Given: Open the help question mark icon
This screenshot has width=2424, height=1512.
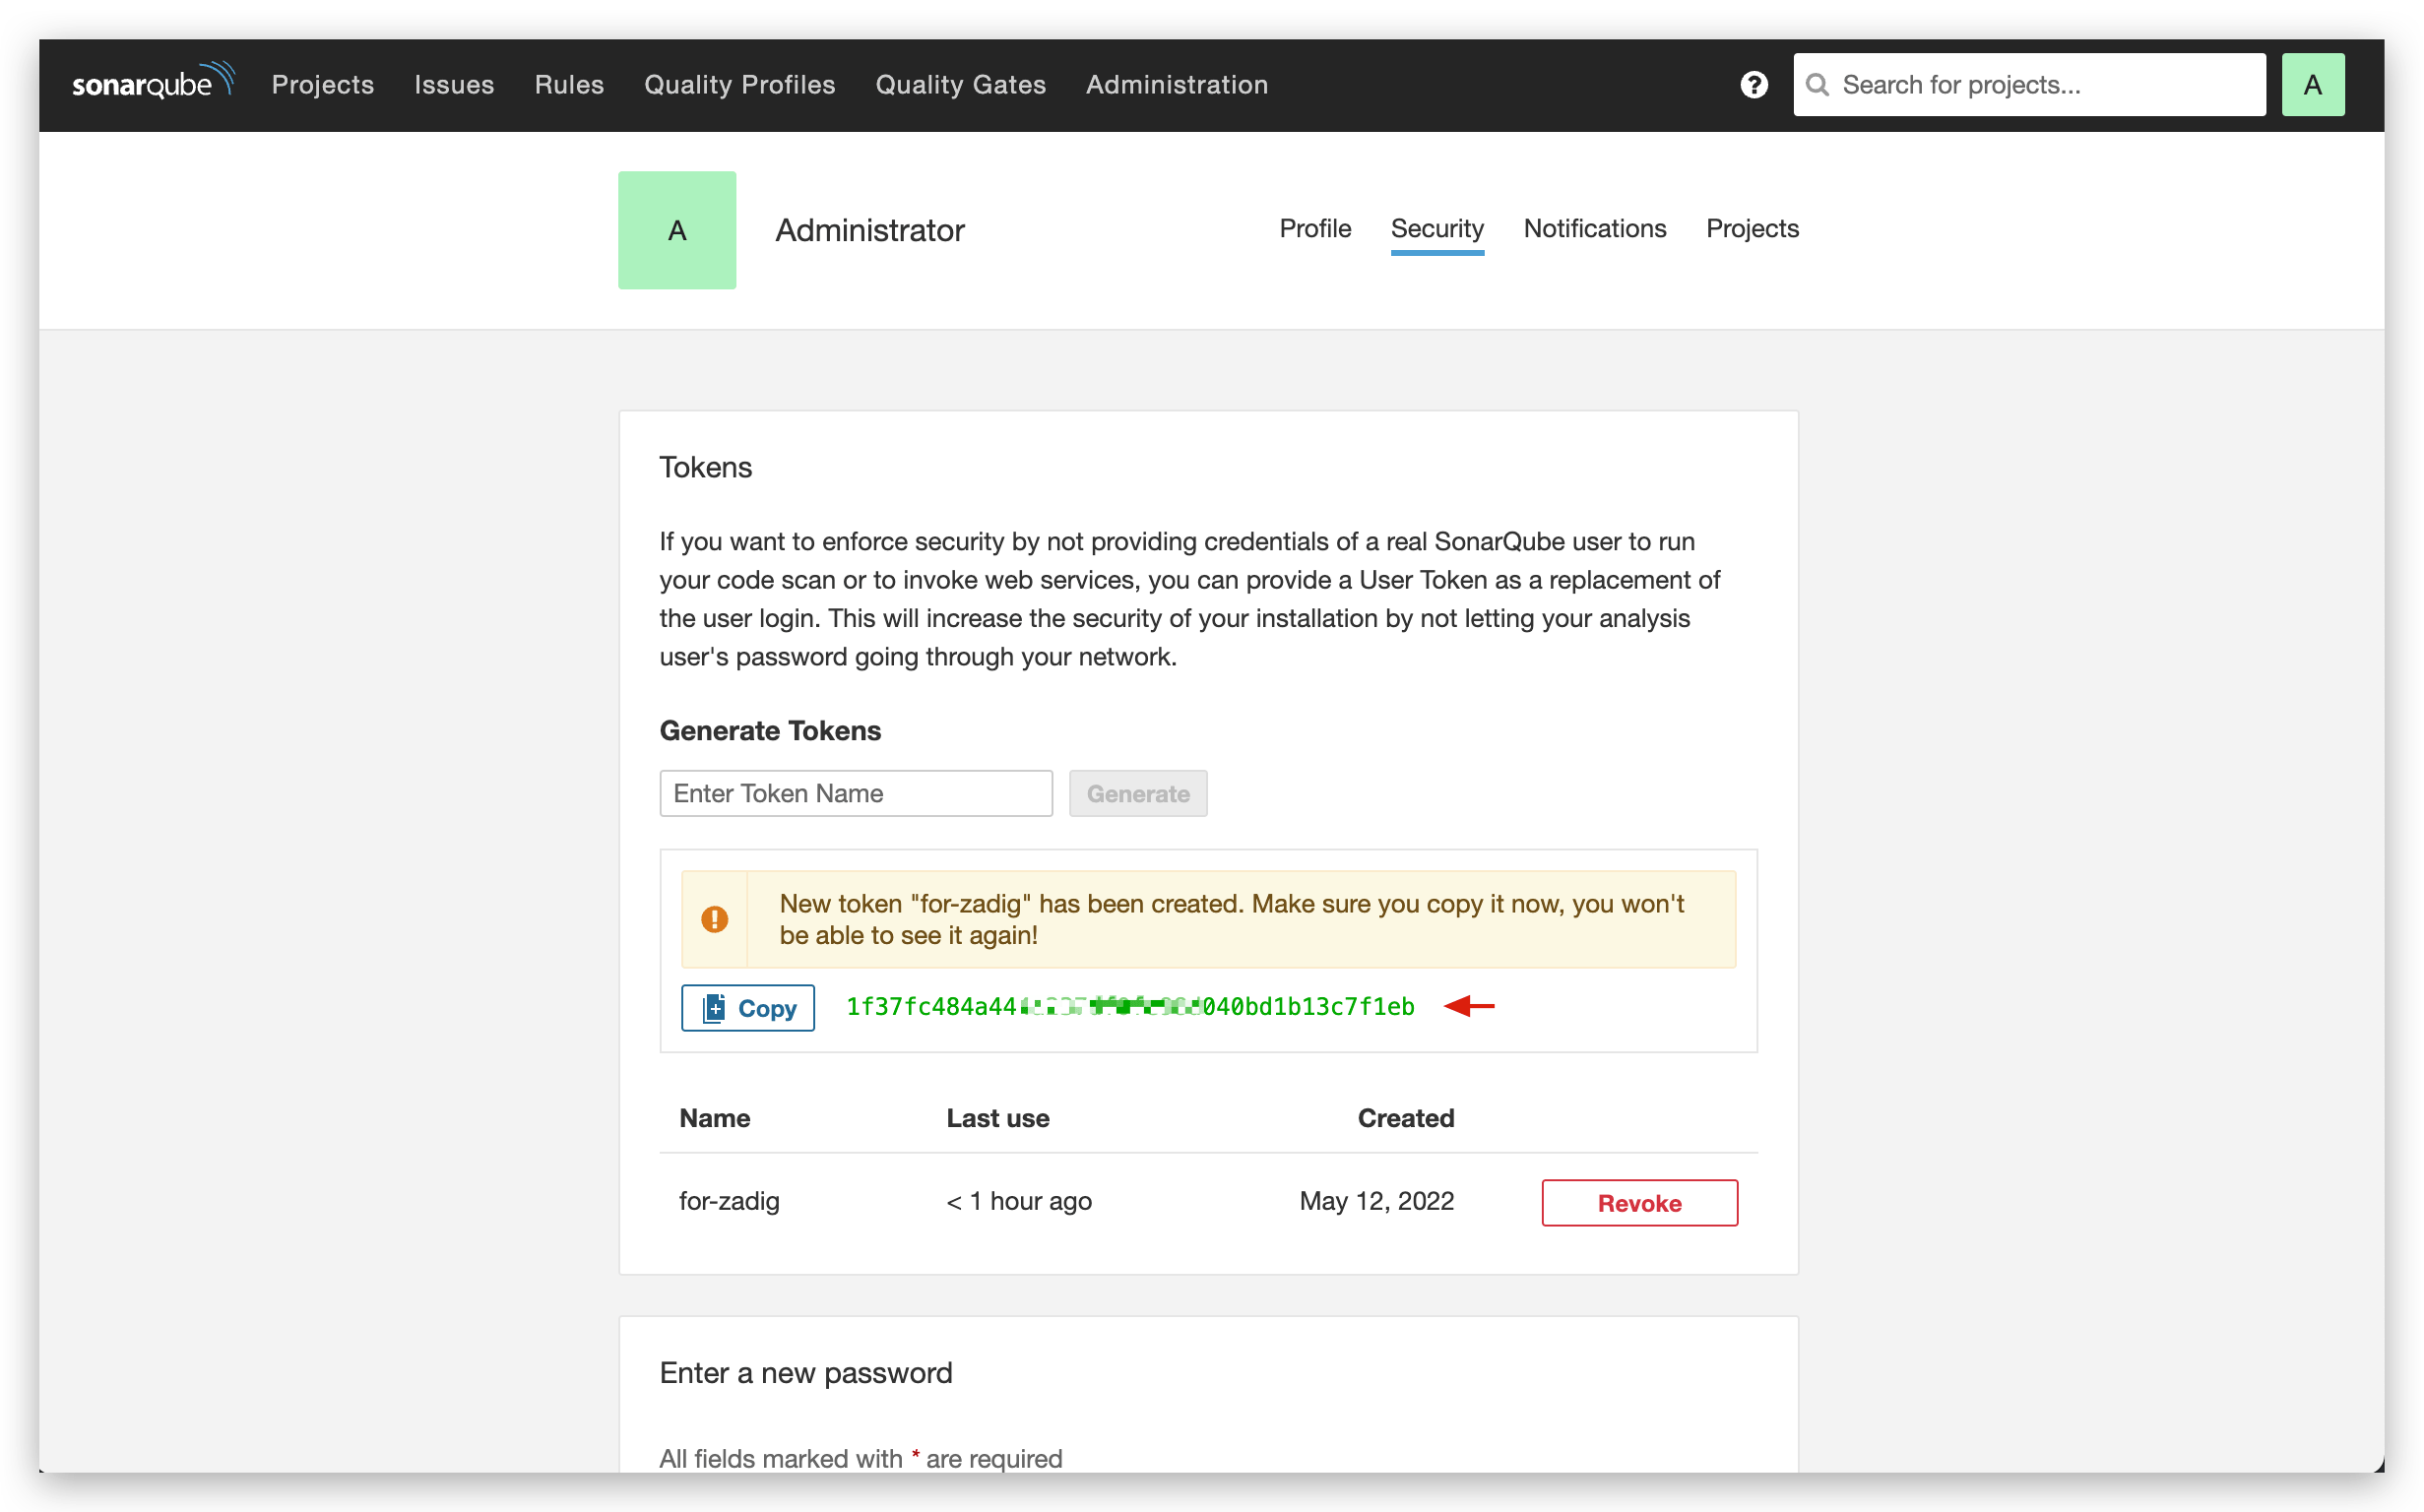Looking at the screenshot, I should click(x=1753, y=85).
